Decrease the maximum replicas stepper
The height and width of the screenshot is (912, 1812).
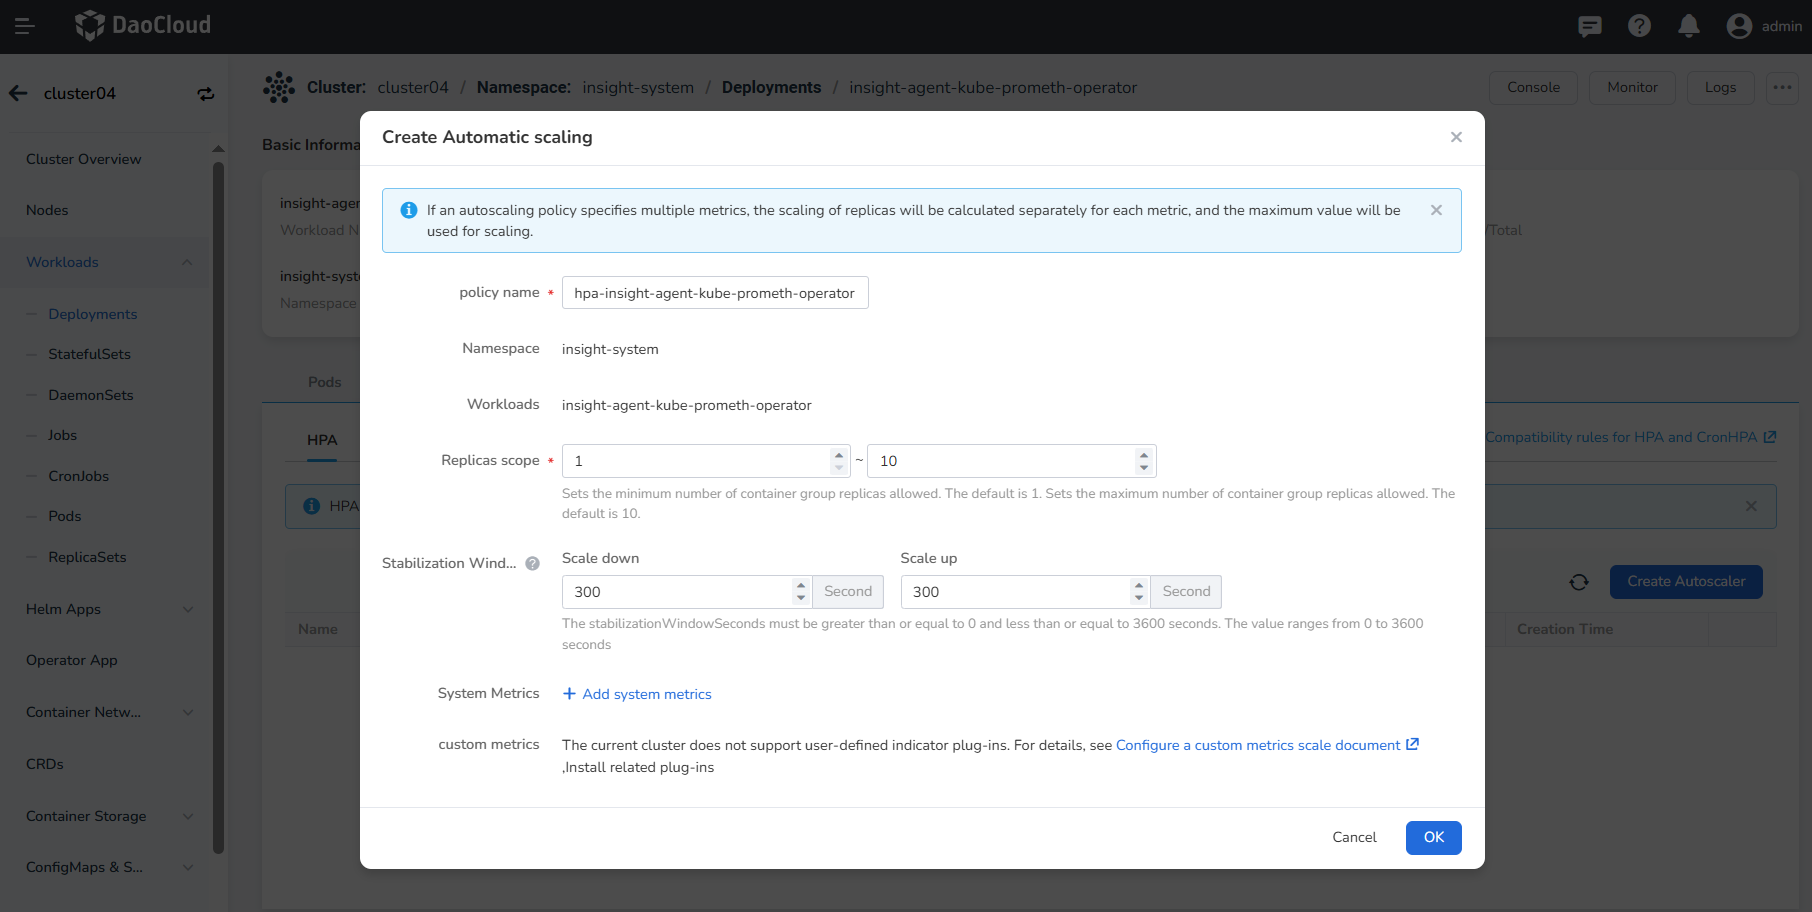pyautogui.click(x=1144, y=467)
